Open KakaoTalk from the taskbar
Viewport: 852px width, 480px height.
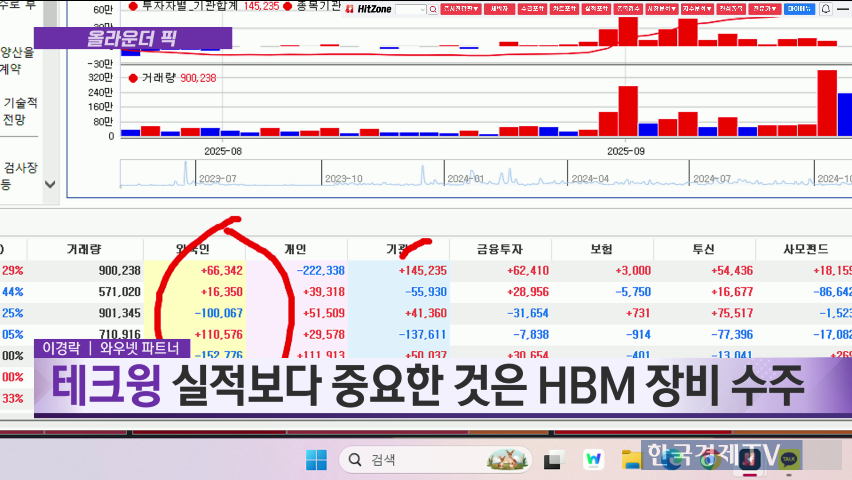click(789, 459)
